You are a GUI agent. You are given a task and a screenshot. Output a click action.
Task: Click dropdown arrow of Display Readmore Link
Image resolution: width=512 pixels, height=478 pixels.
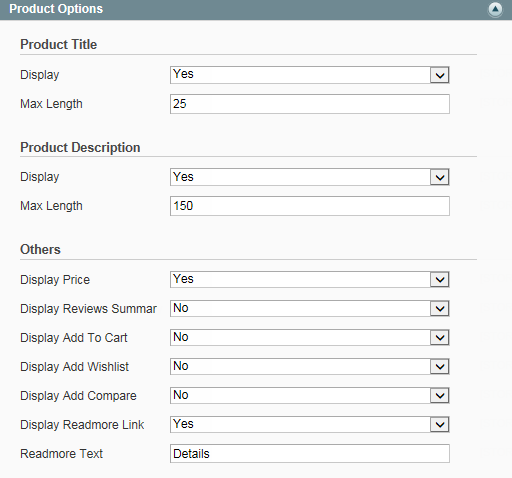click(440, 425)
